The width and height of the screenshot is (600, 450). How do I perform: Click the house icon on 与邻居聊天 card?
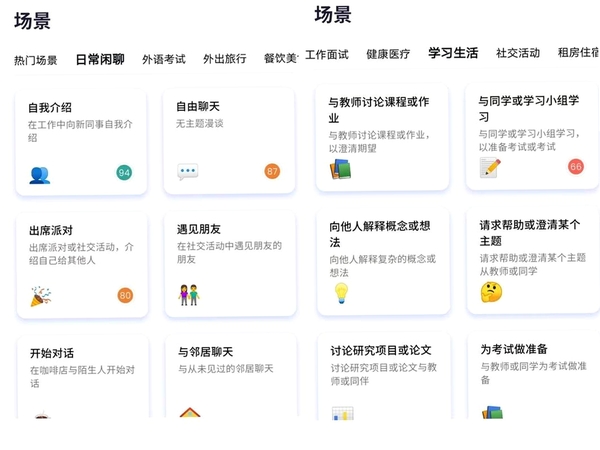tap(190, 412)
